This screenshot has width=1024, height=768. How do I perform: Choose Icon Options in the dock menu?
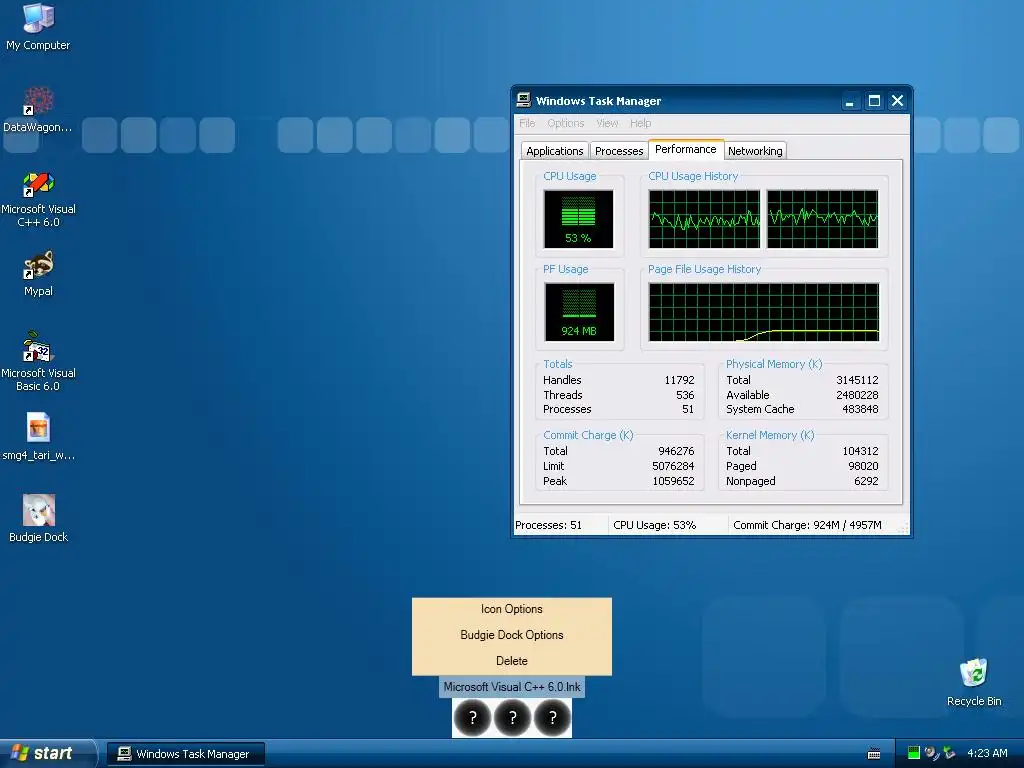tap(511, 609)
